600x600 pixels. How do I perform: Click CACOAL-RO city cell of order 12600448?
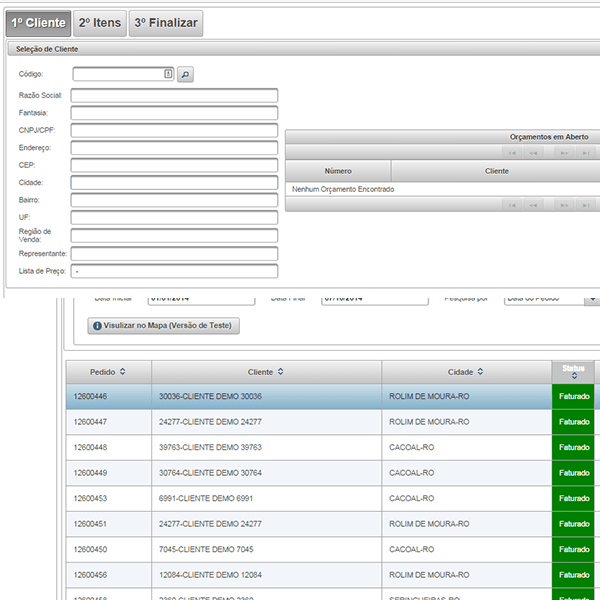pos(466,447)
